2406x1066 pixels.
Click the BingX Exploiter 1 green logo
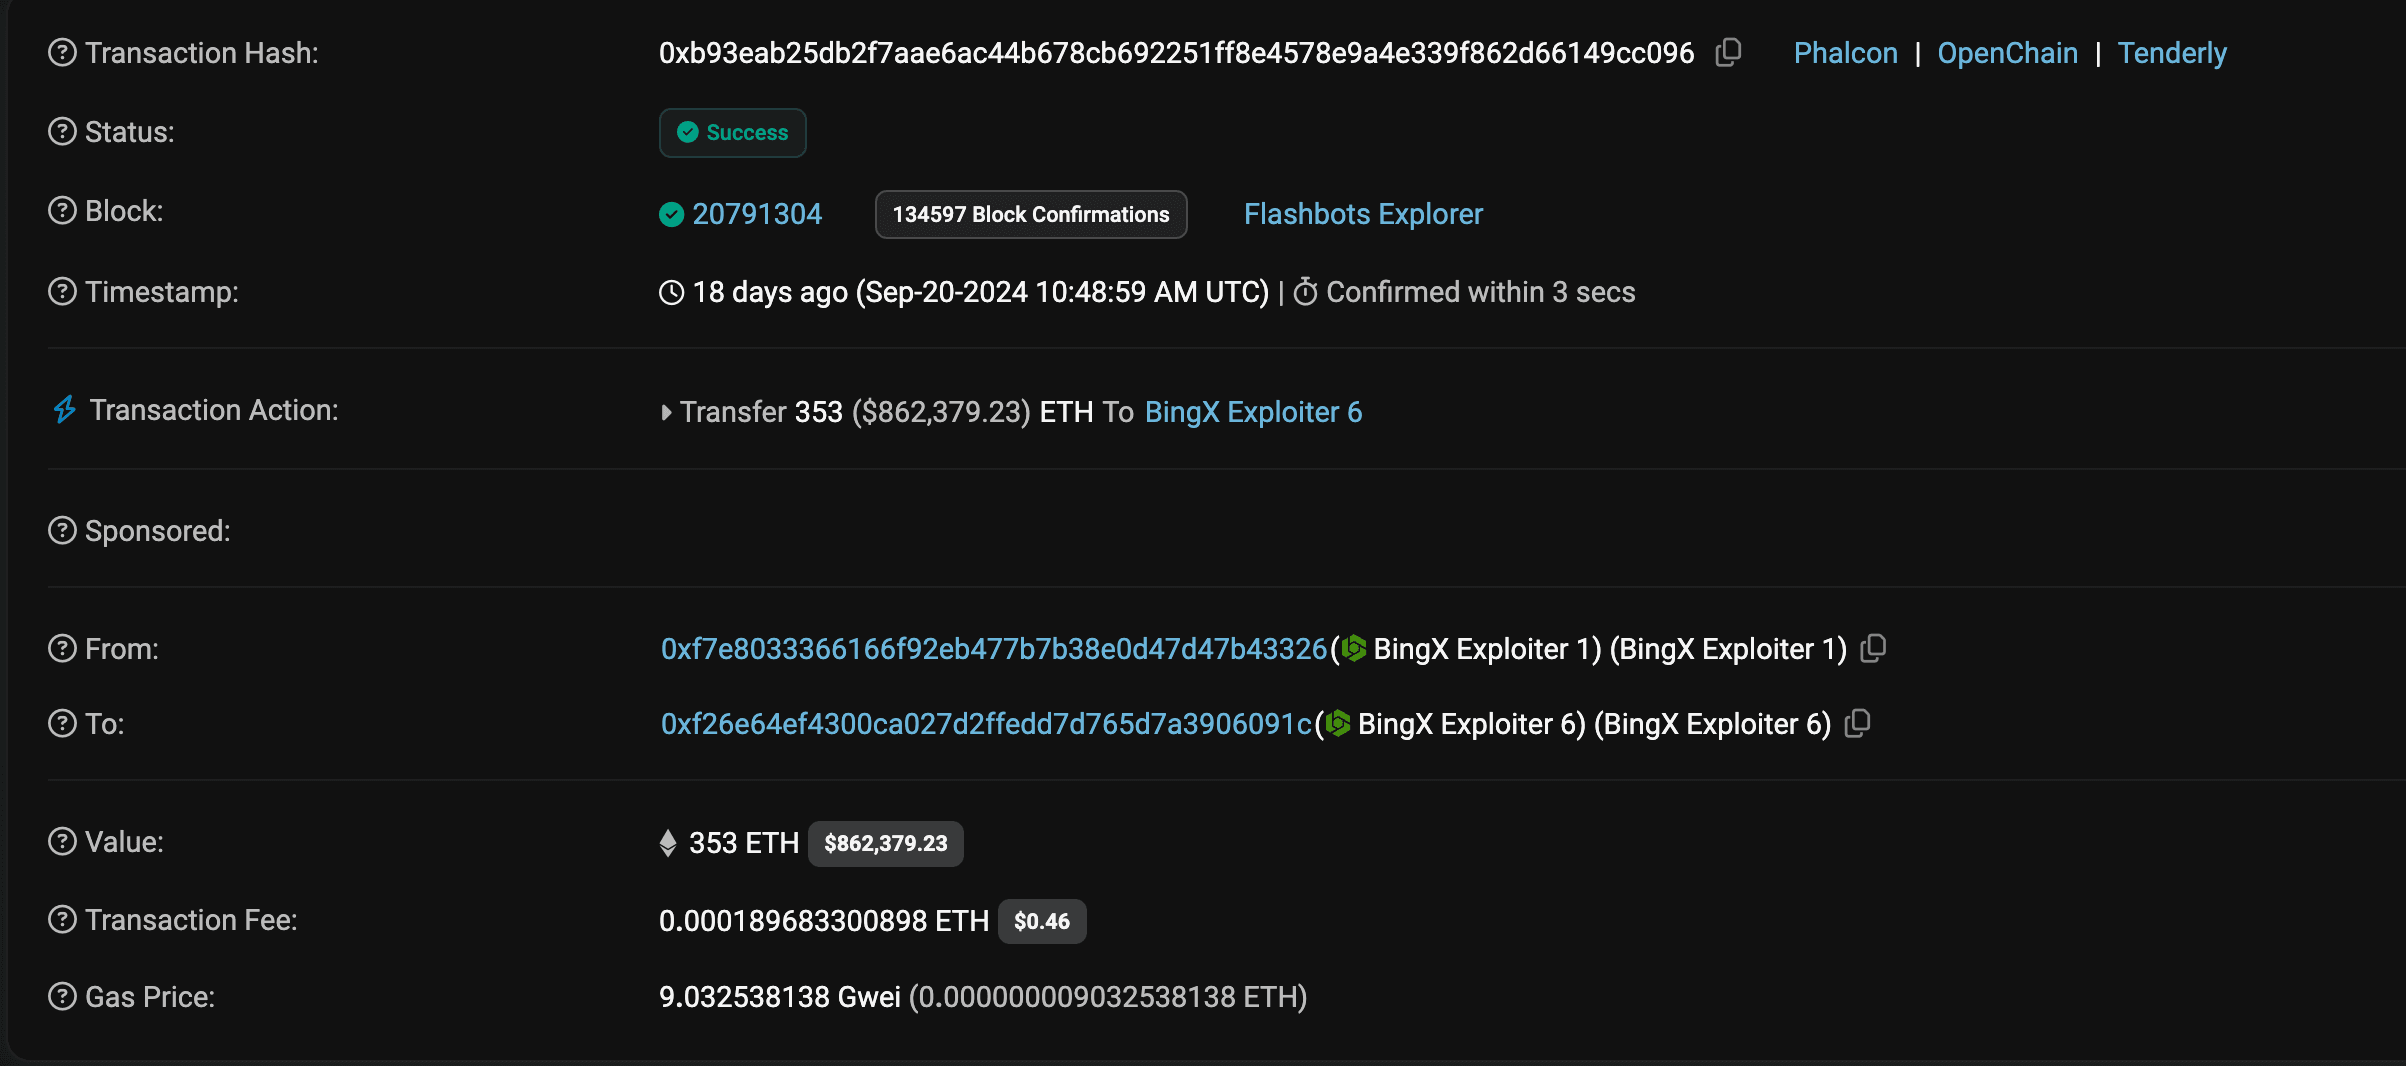click(1352, 648)
